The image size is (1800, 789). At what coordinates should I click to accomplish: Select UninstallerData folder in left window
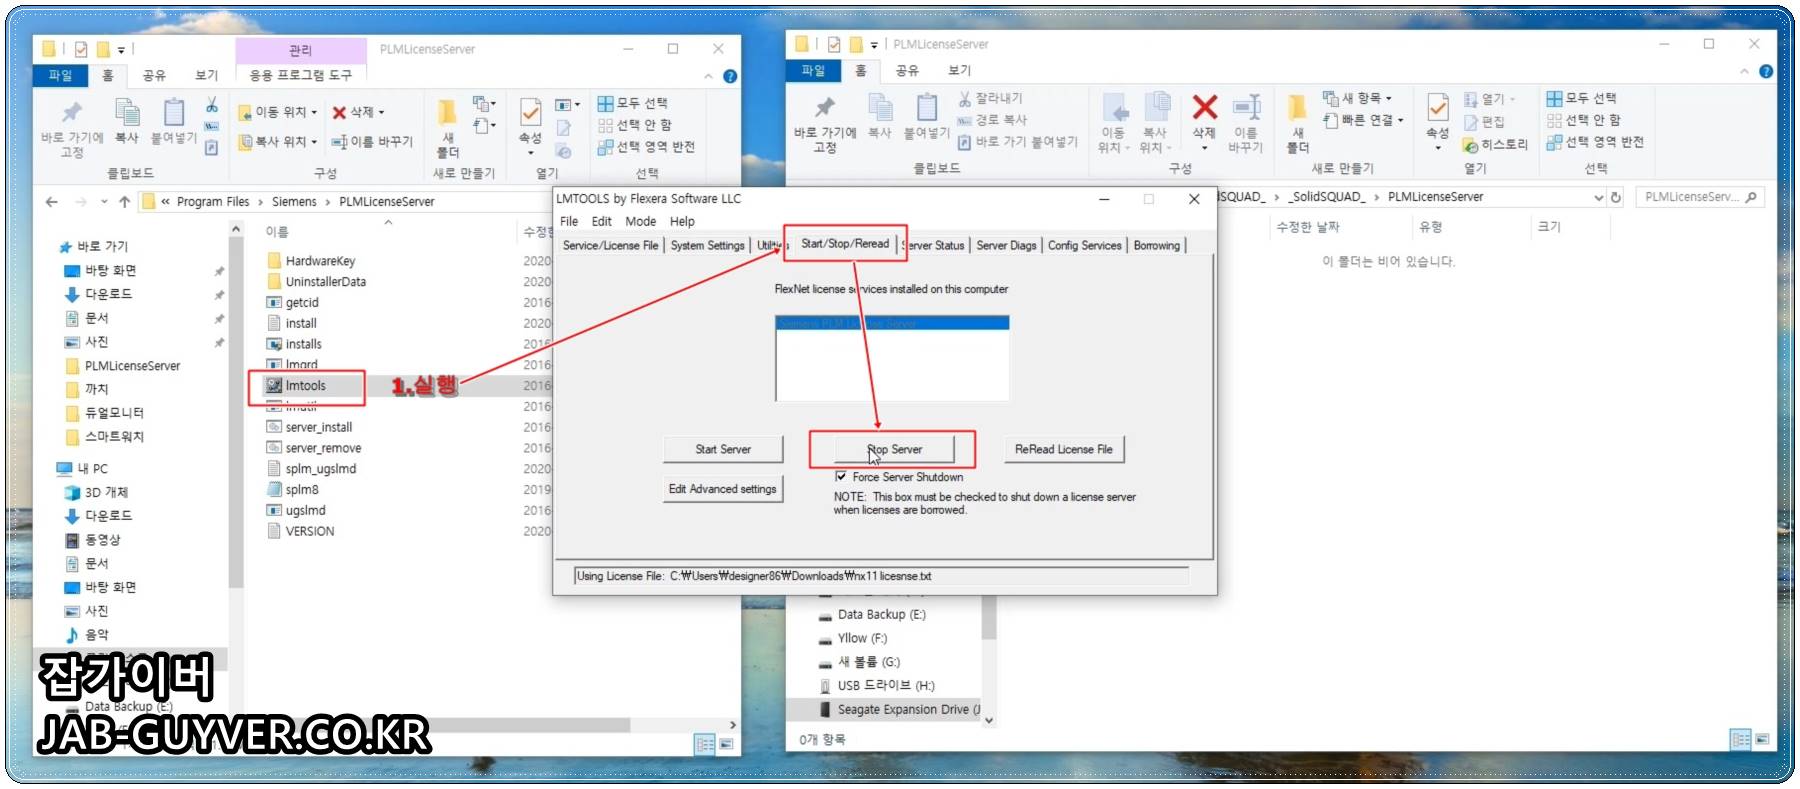[x=315, y=282]
